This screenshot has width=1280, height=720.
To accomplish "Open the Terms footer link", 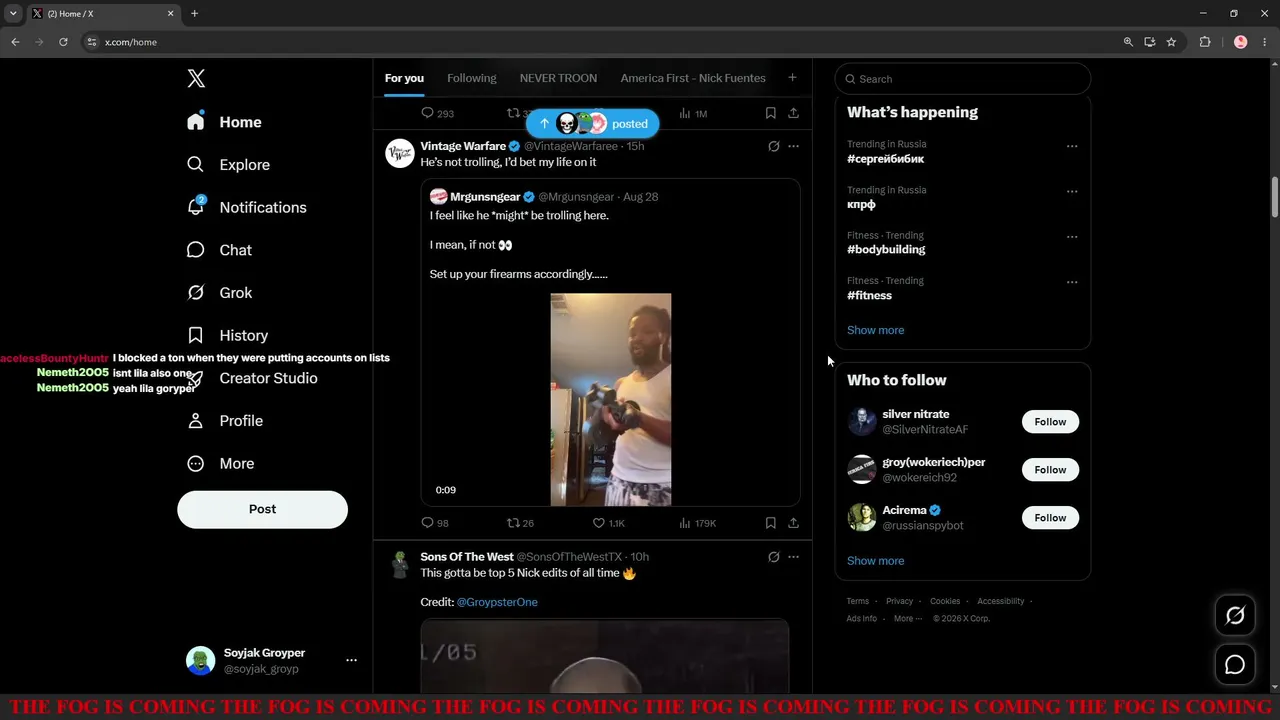I will (x=858, y=601).
